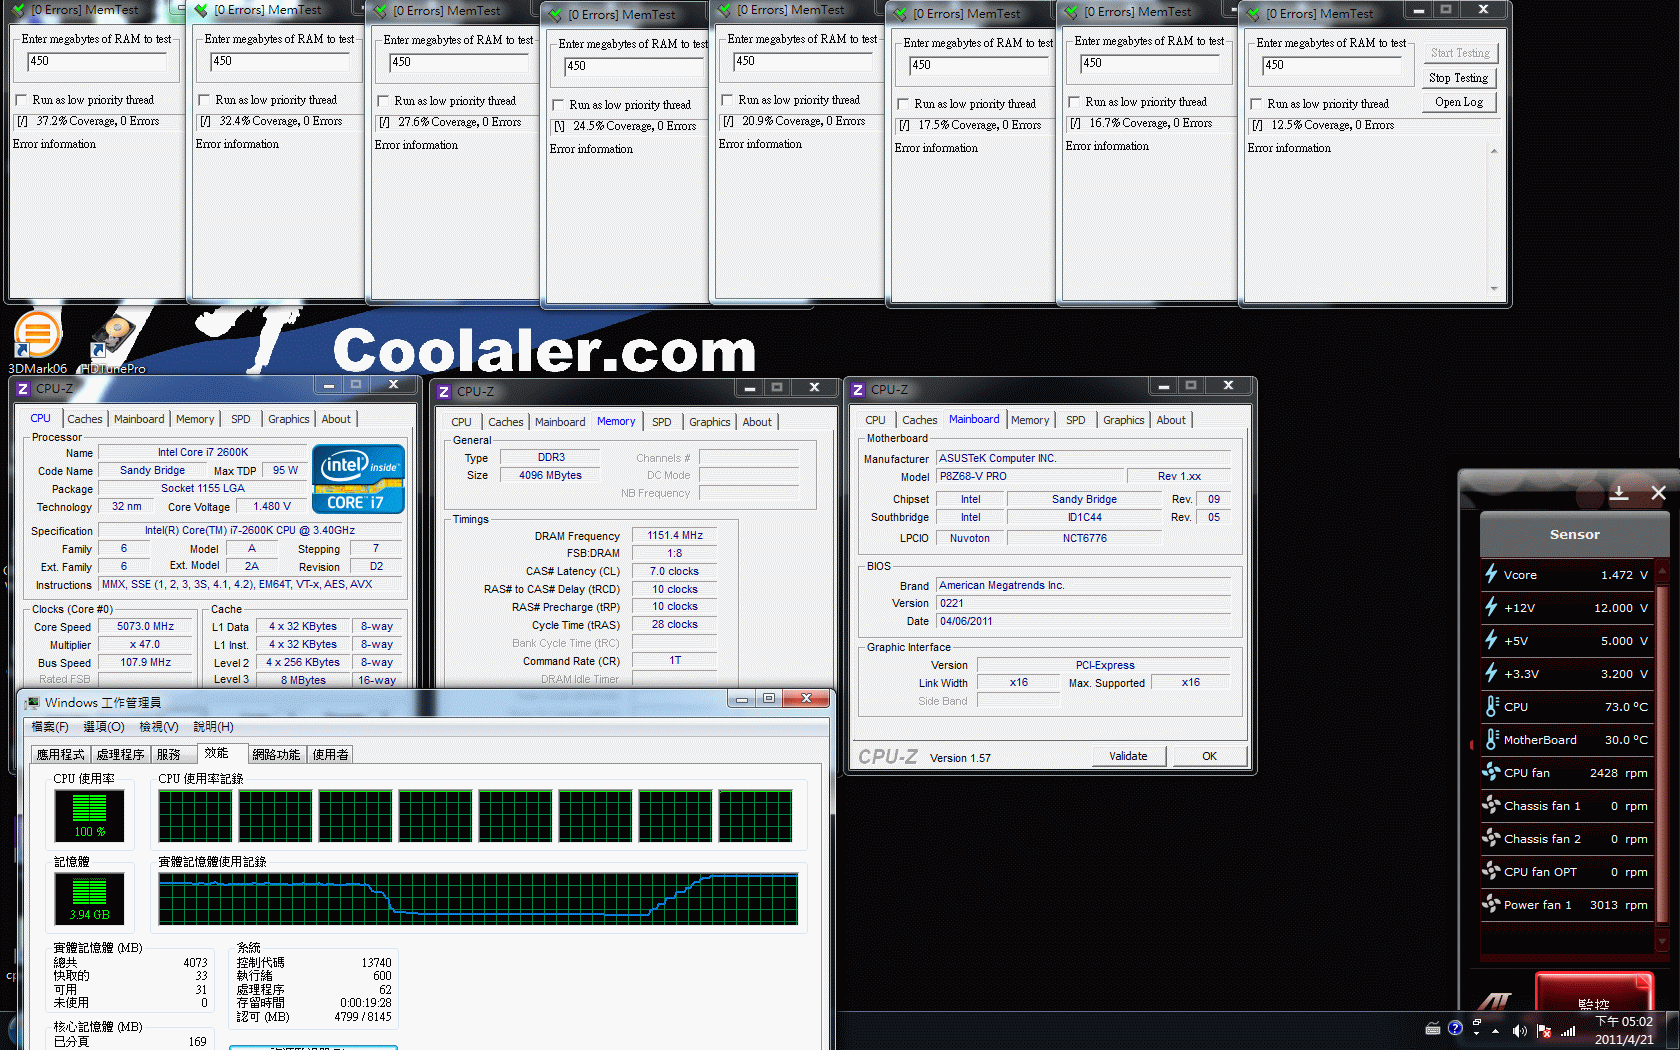Click the Stop Testing button in MemTest
This screenshot has height=1050, width=1680.
[x=1459, y=78]
